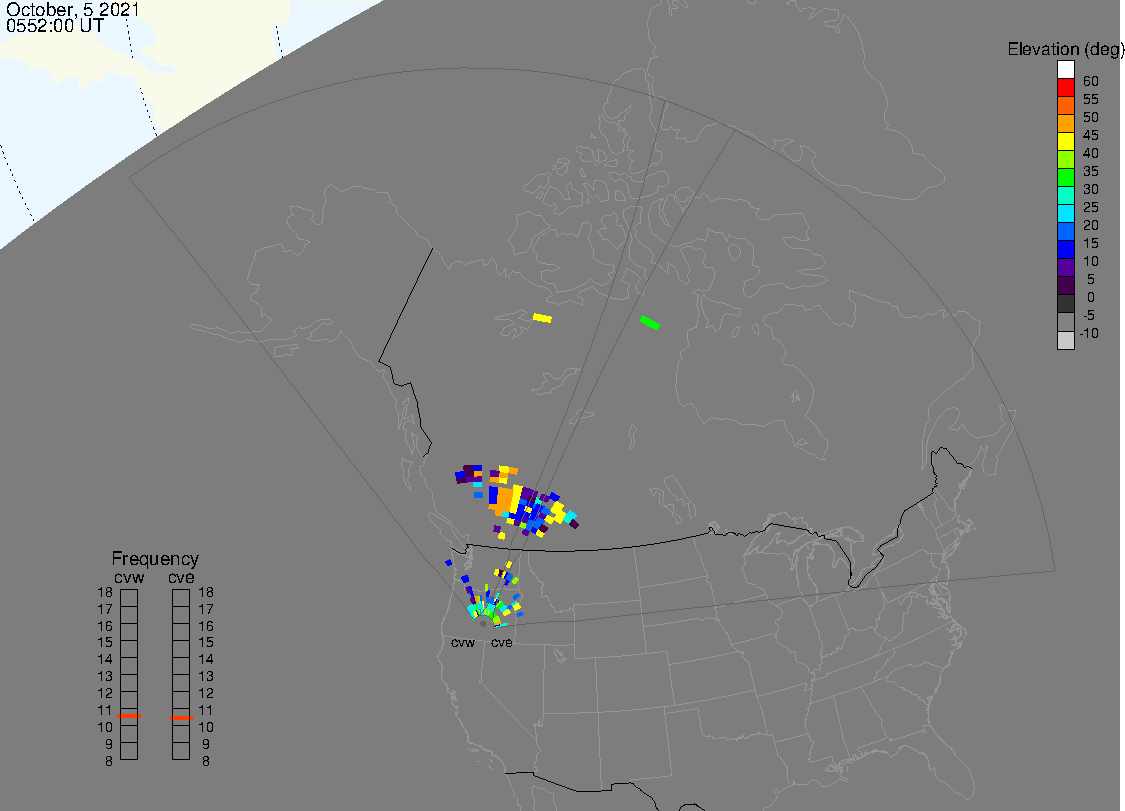Click the red frequency marker on cve bar
Screen dimensions: 1125x811
tap(181, 718)
